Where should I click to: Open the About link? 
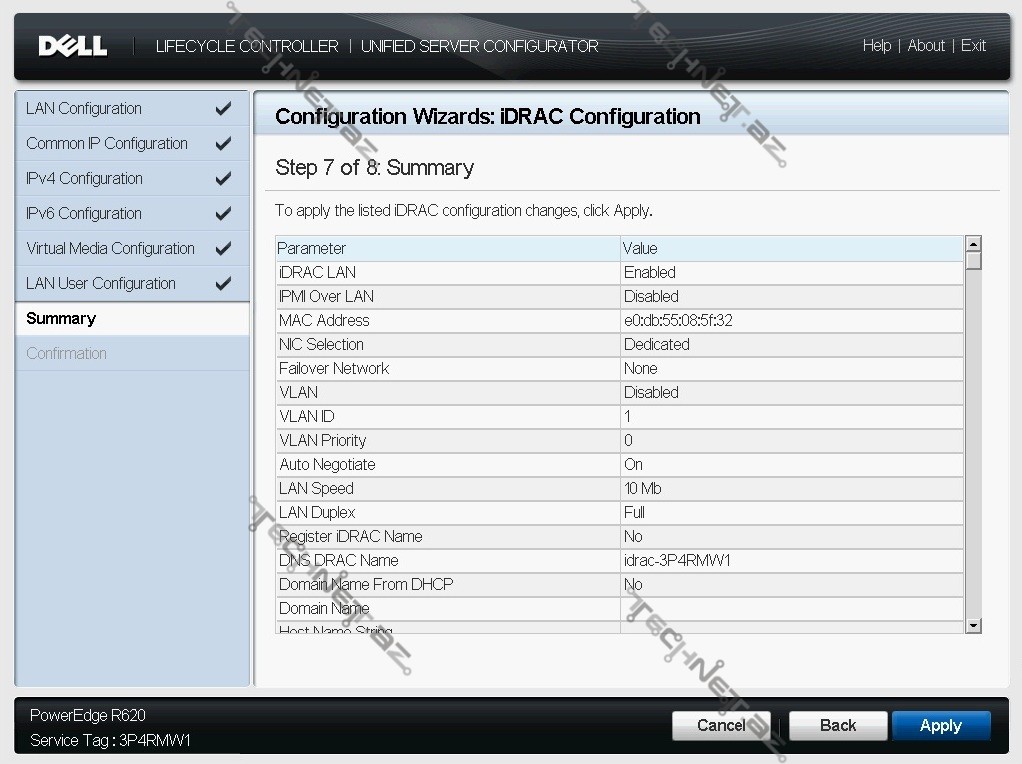(926, 46)
